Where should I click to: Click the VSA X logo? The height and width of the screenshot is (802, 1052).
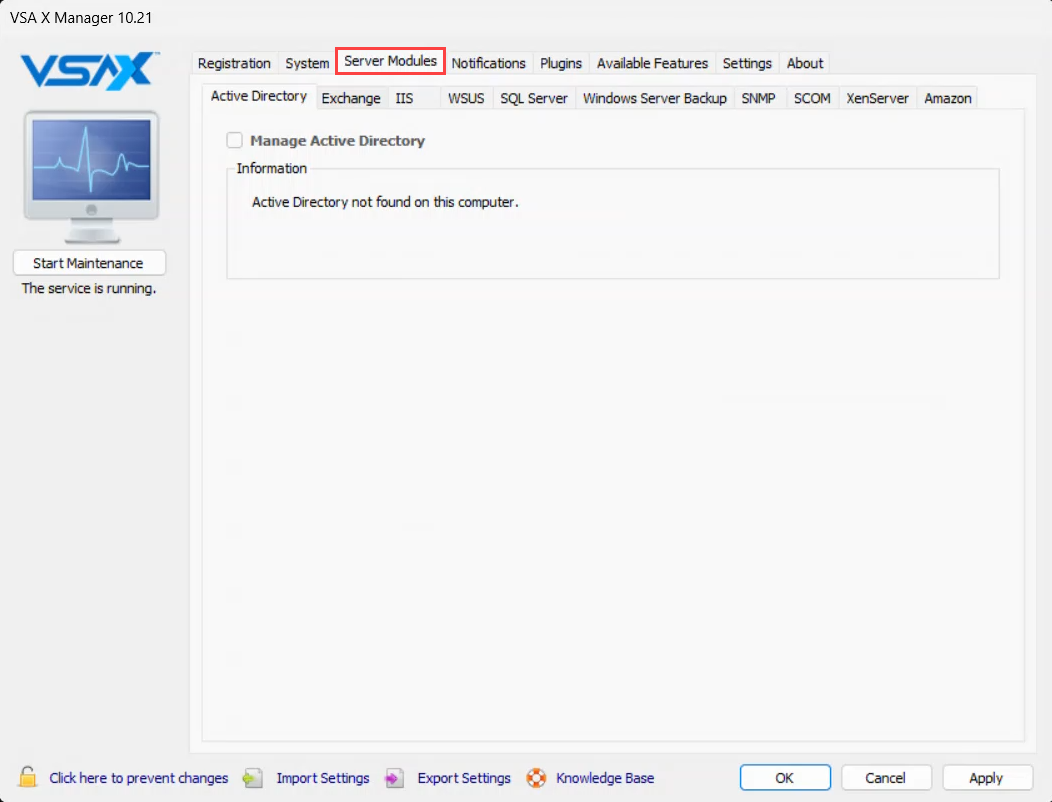90,72
